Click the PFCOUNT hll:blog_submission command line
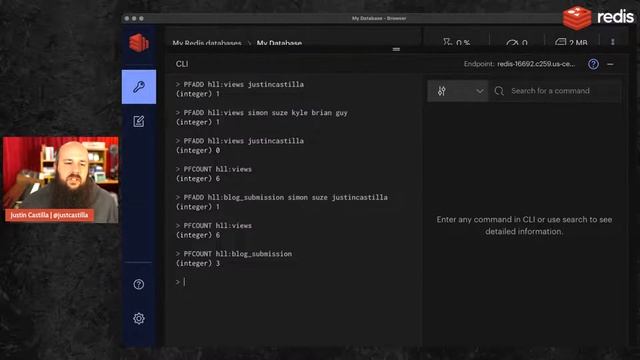This screenshot has height=360, width=640. 234,254
